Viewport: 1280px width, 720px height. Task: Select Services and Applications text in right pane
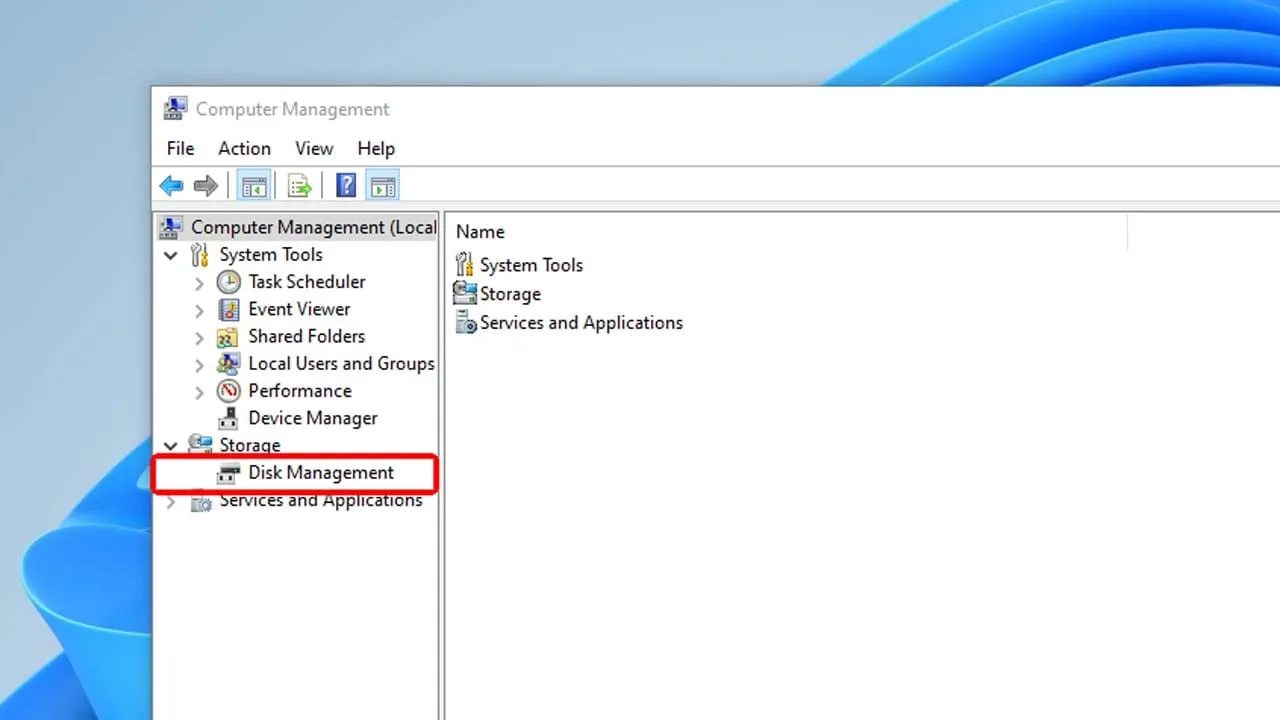(x=581, y=323)
